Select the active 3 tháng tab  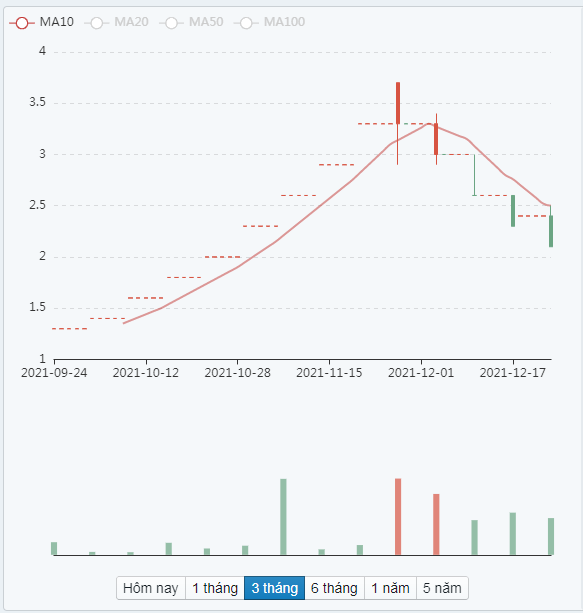pyautogui.click(x=274, y=588)
